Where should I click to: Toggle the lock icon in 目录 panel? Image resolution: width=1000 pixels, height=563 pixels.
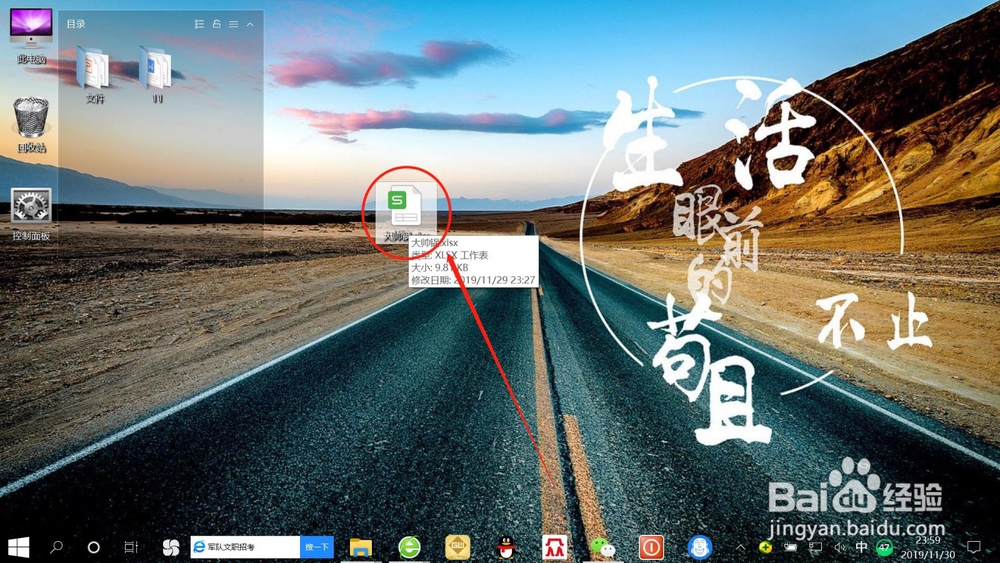217,24
